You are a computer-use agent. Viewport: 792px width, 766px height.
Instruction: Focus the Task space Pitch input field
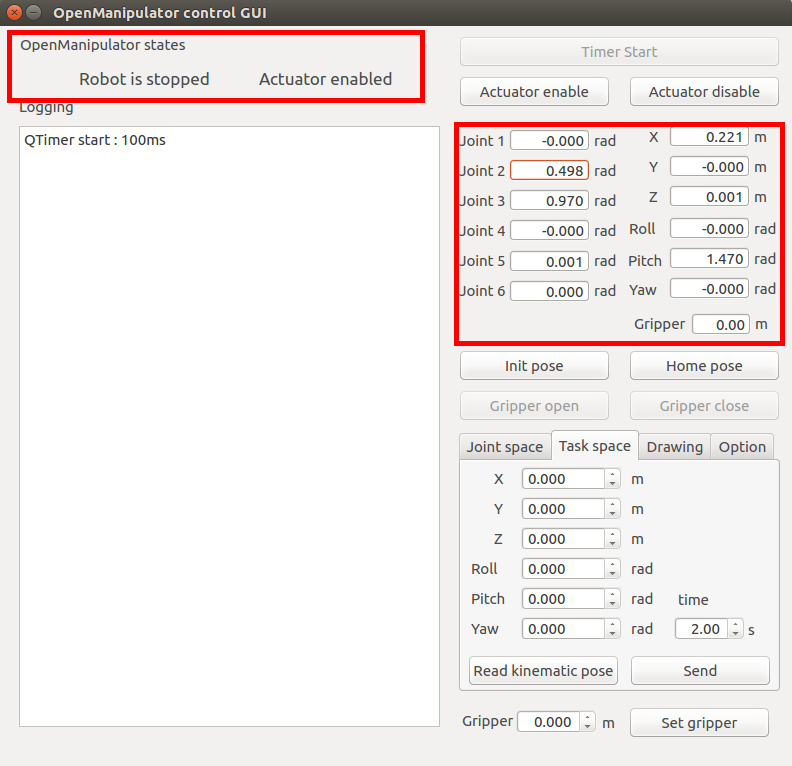563,599
